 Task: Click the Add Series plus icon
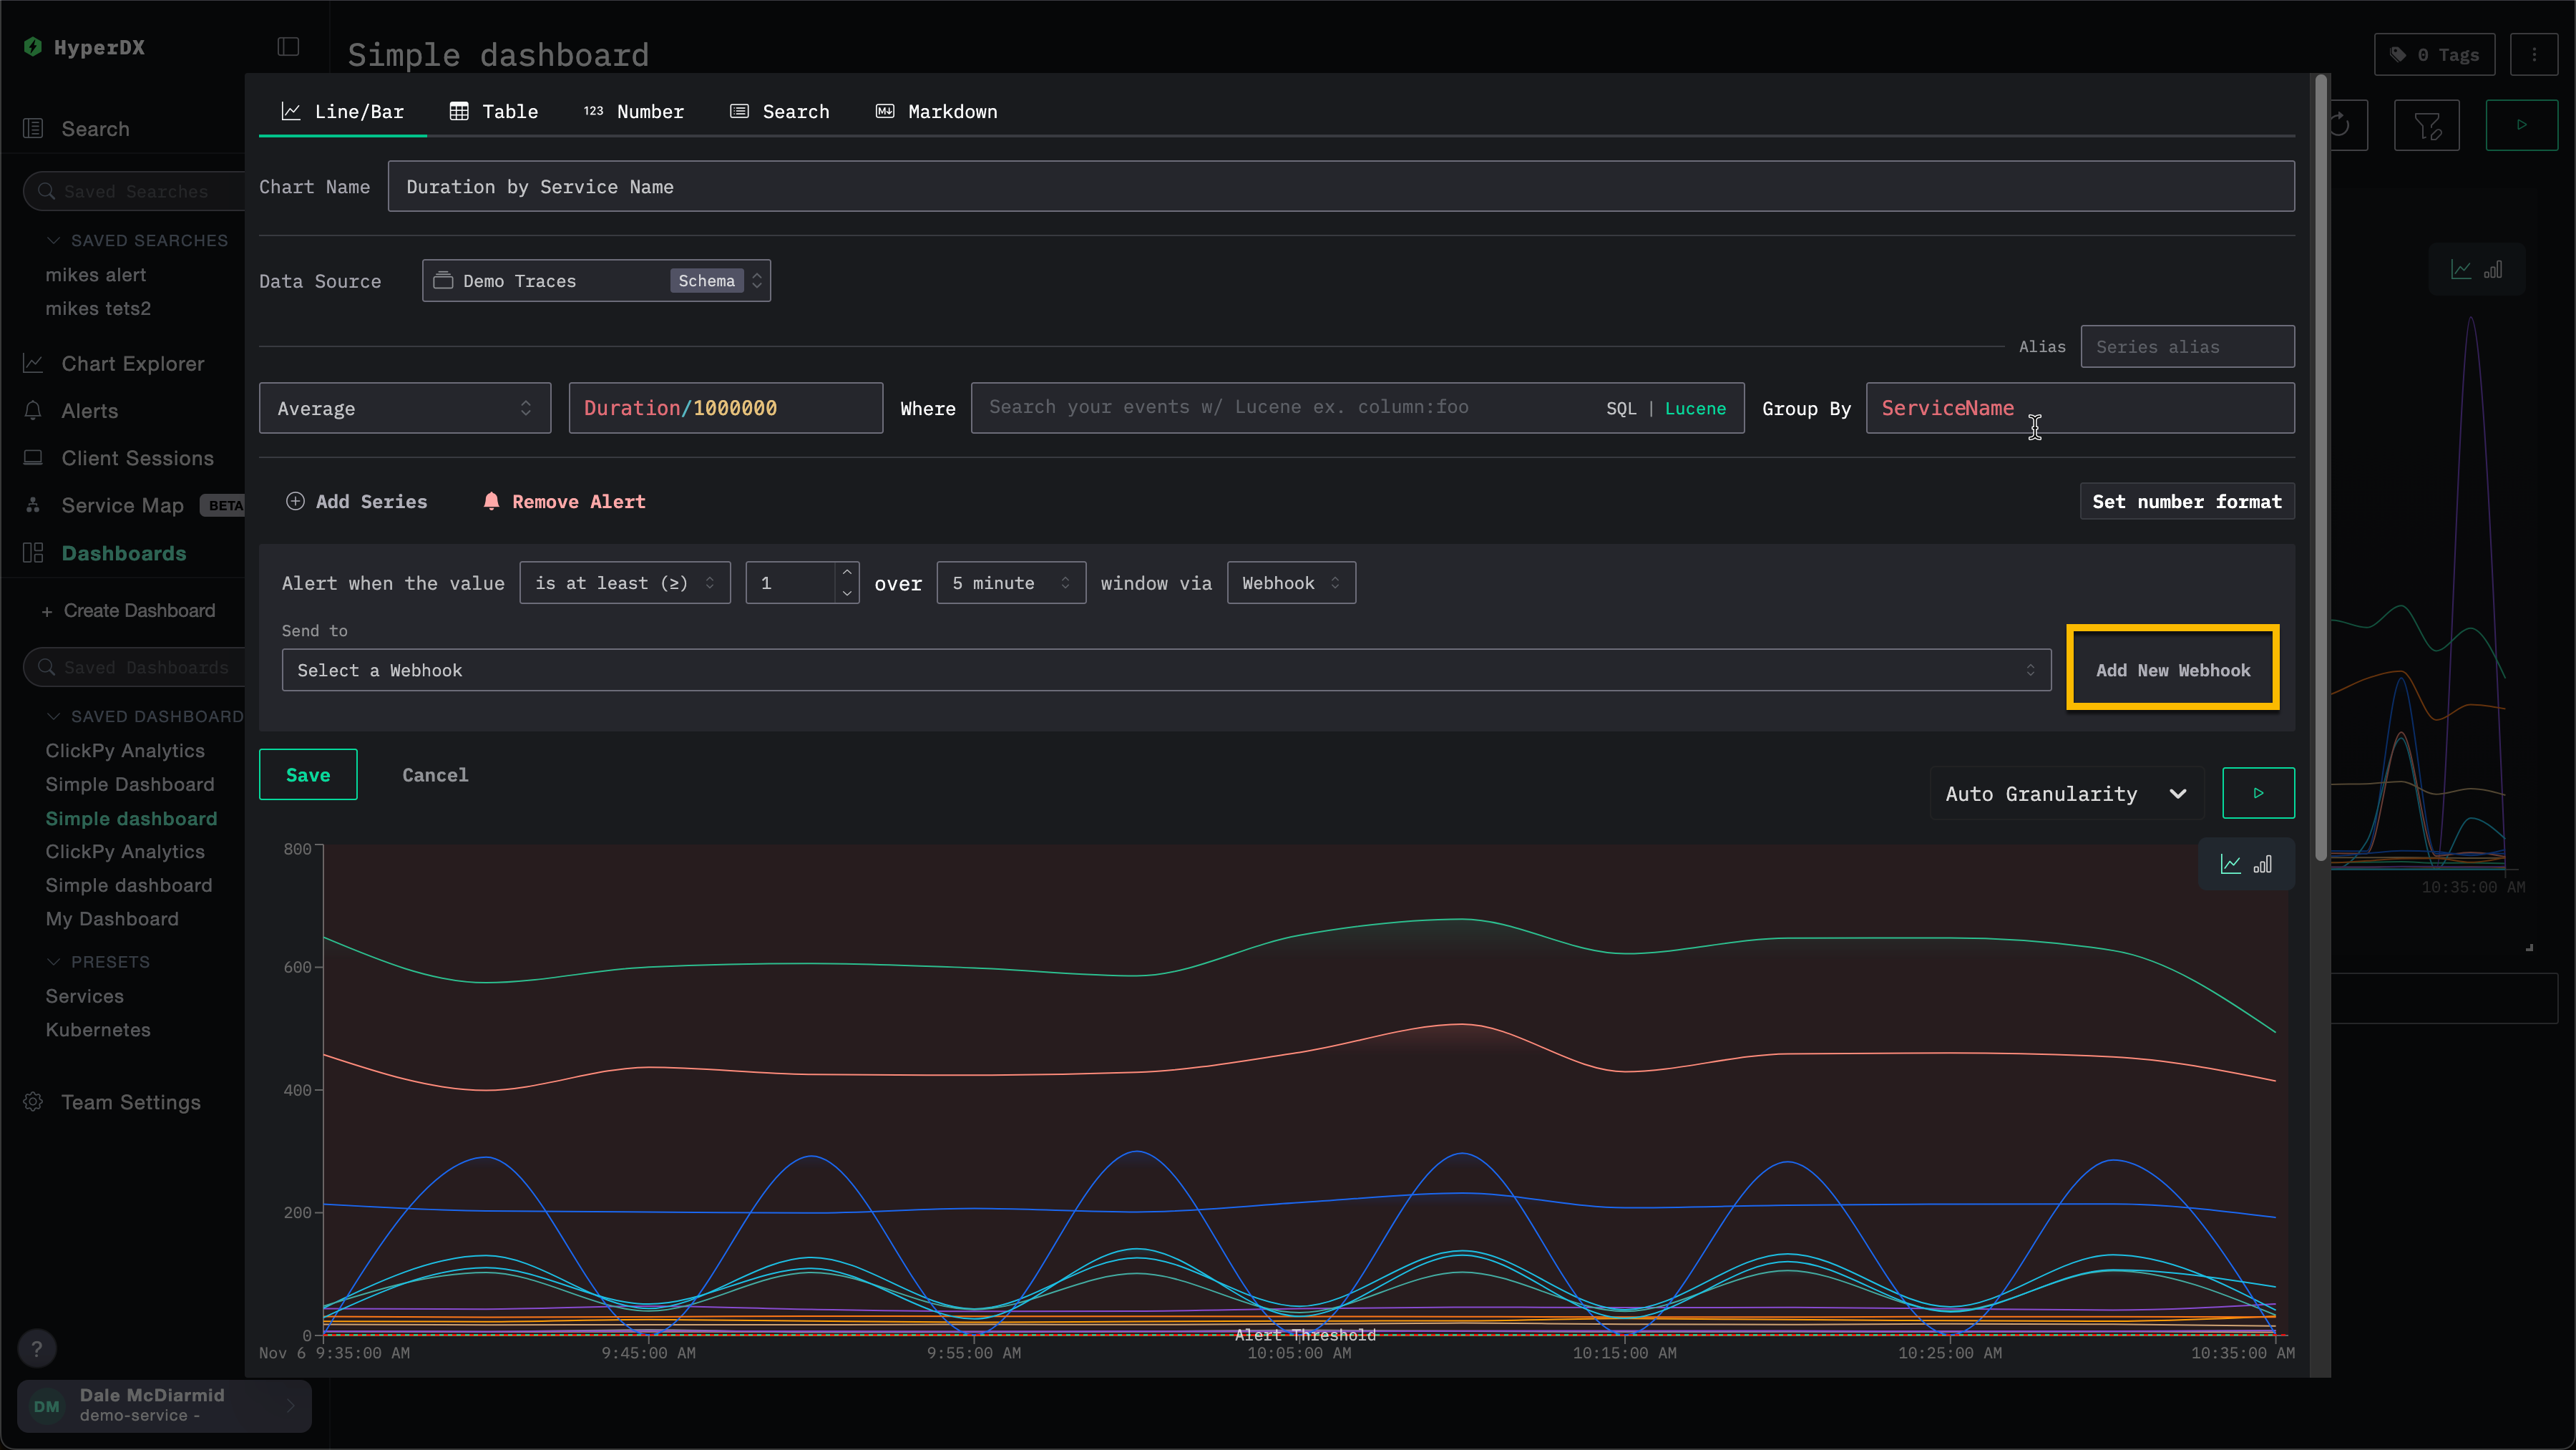(x=295, y=501)
